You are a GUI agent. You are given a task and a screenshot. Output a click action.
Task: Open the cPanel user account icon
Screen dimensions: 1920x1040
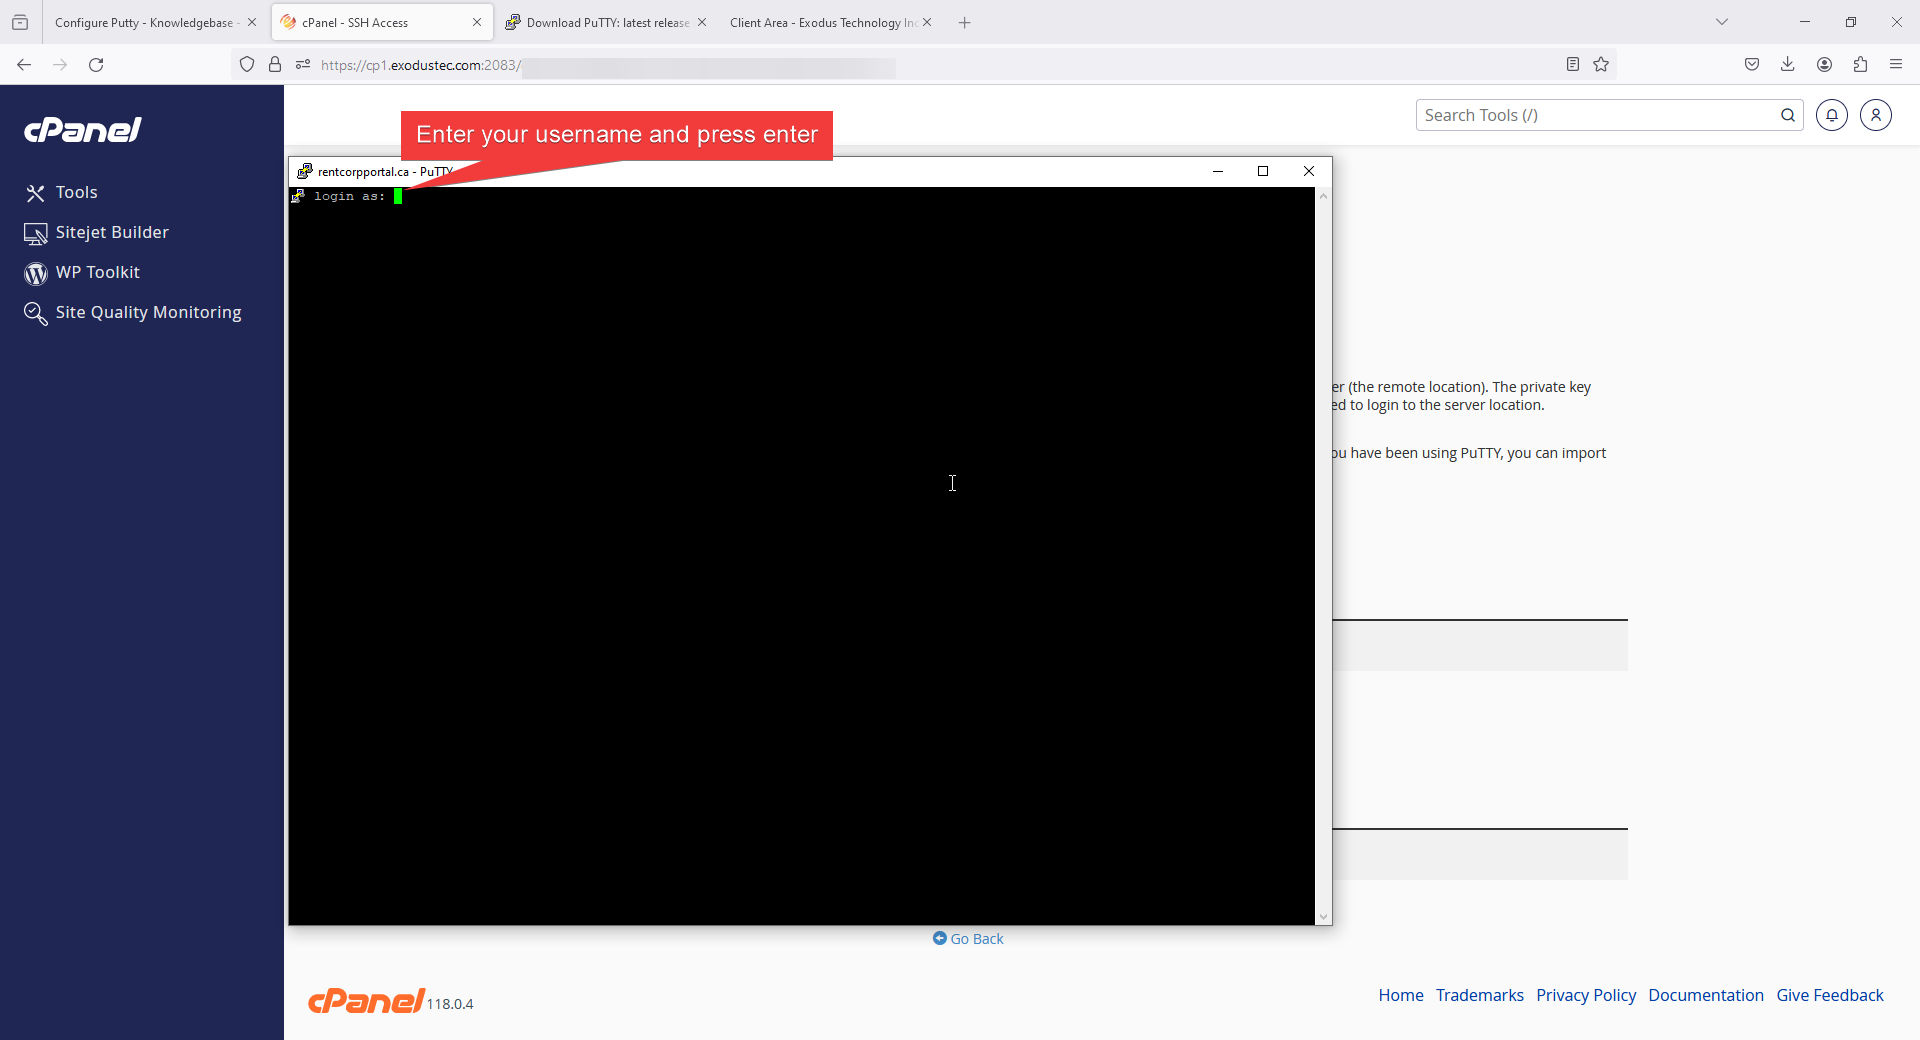click(1875, 116)
